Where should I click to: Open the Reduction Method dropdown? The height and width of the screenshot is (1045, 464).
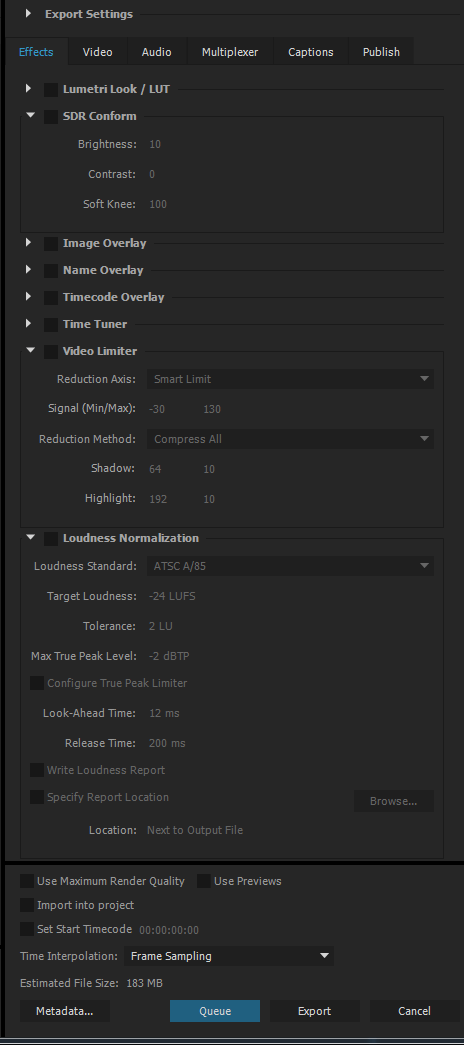coord(290,439)
